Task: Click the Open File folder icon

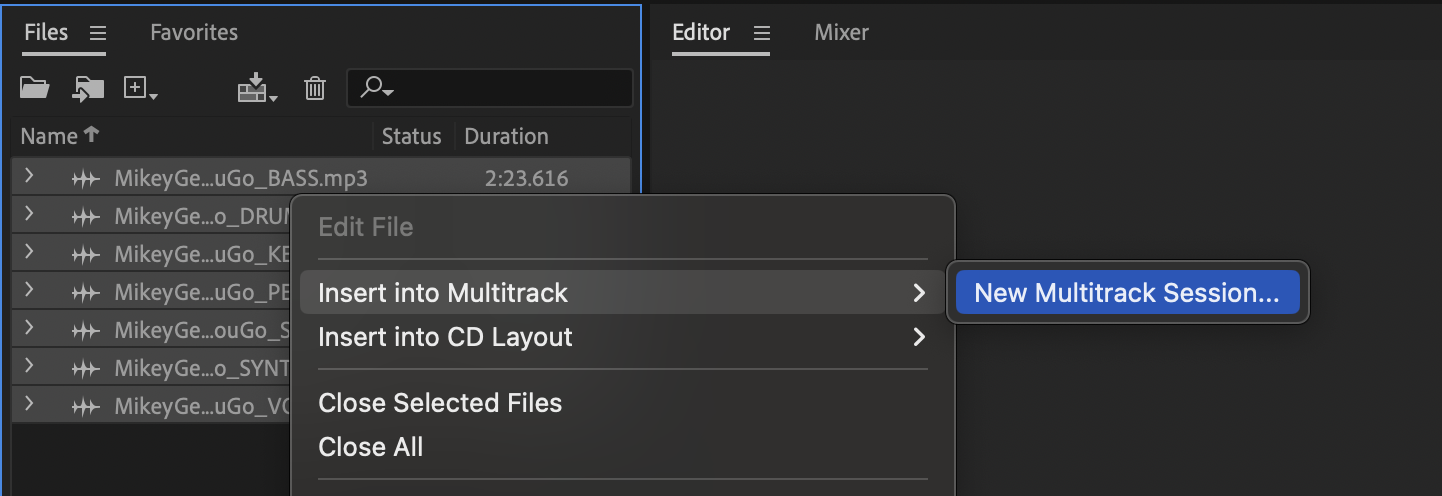Action: coord(35,88)
